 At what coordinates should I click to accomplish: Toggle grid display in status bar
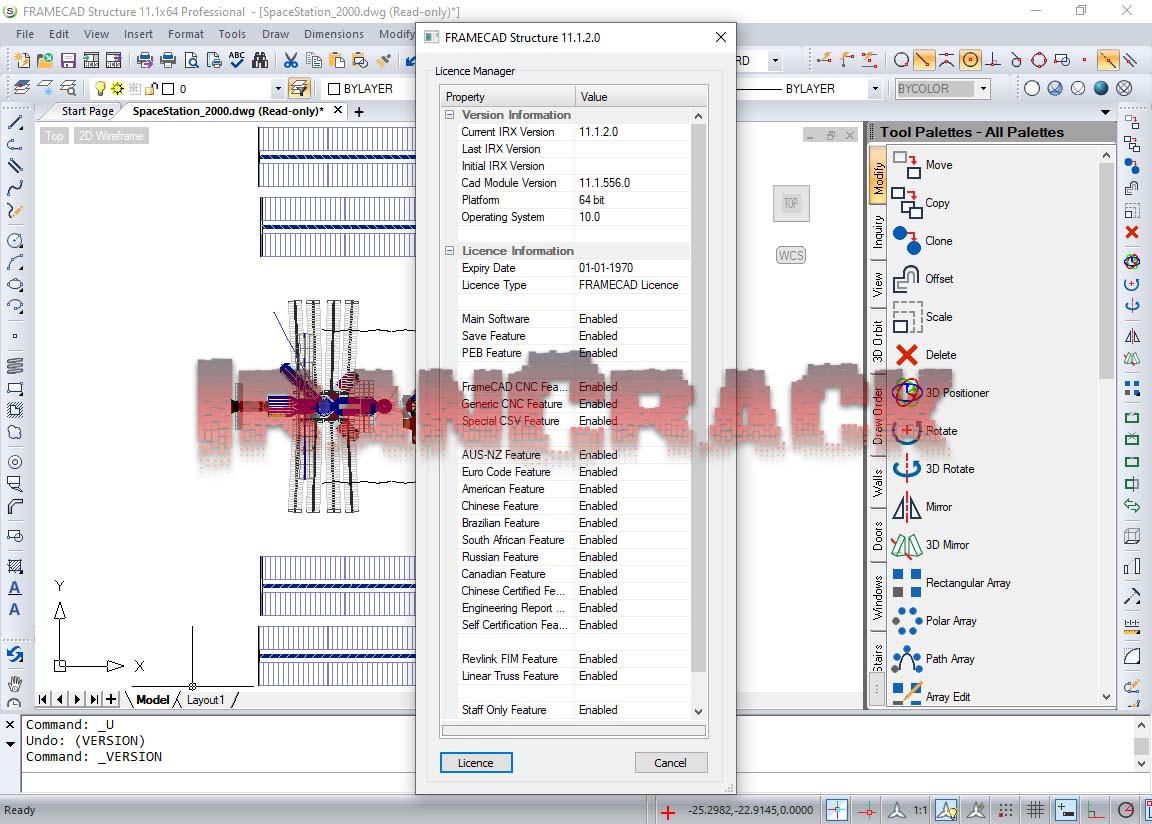click(x=1036, y=809)
